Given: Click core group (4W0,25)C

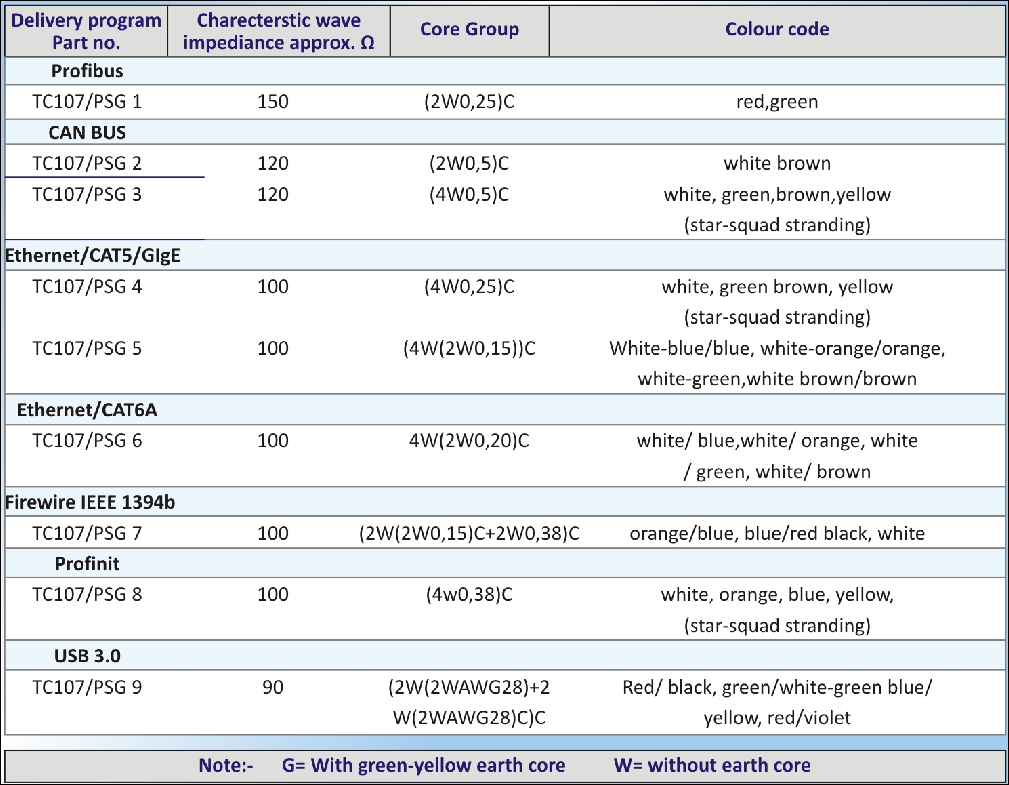Looking at the screenshot, I should tap(469, 286).
